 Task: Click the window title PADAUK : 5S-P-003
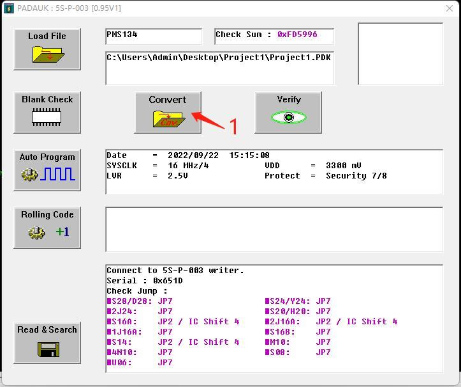coord(69,8)
